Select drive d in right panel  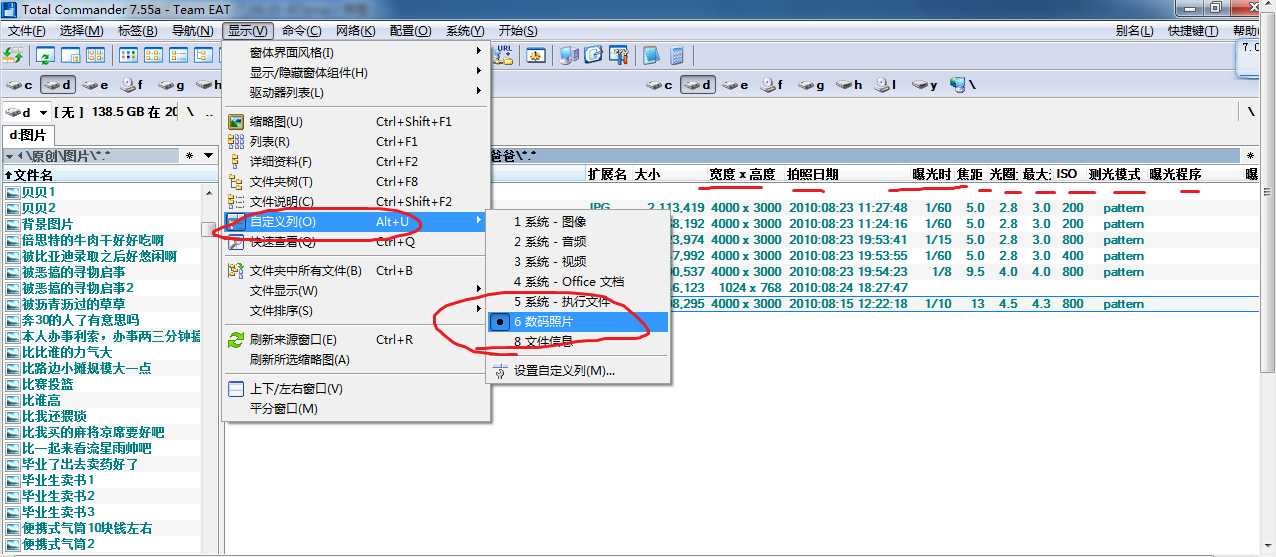[698, 85]
